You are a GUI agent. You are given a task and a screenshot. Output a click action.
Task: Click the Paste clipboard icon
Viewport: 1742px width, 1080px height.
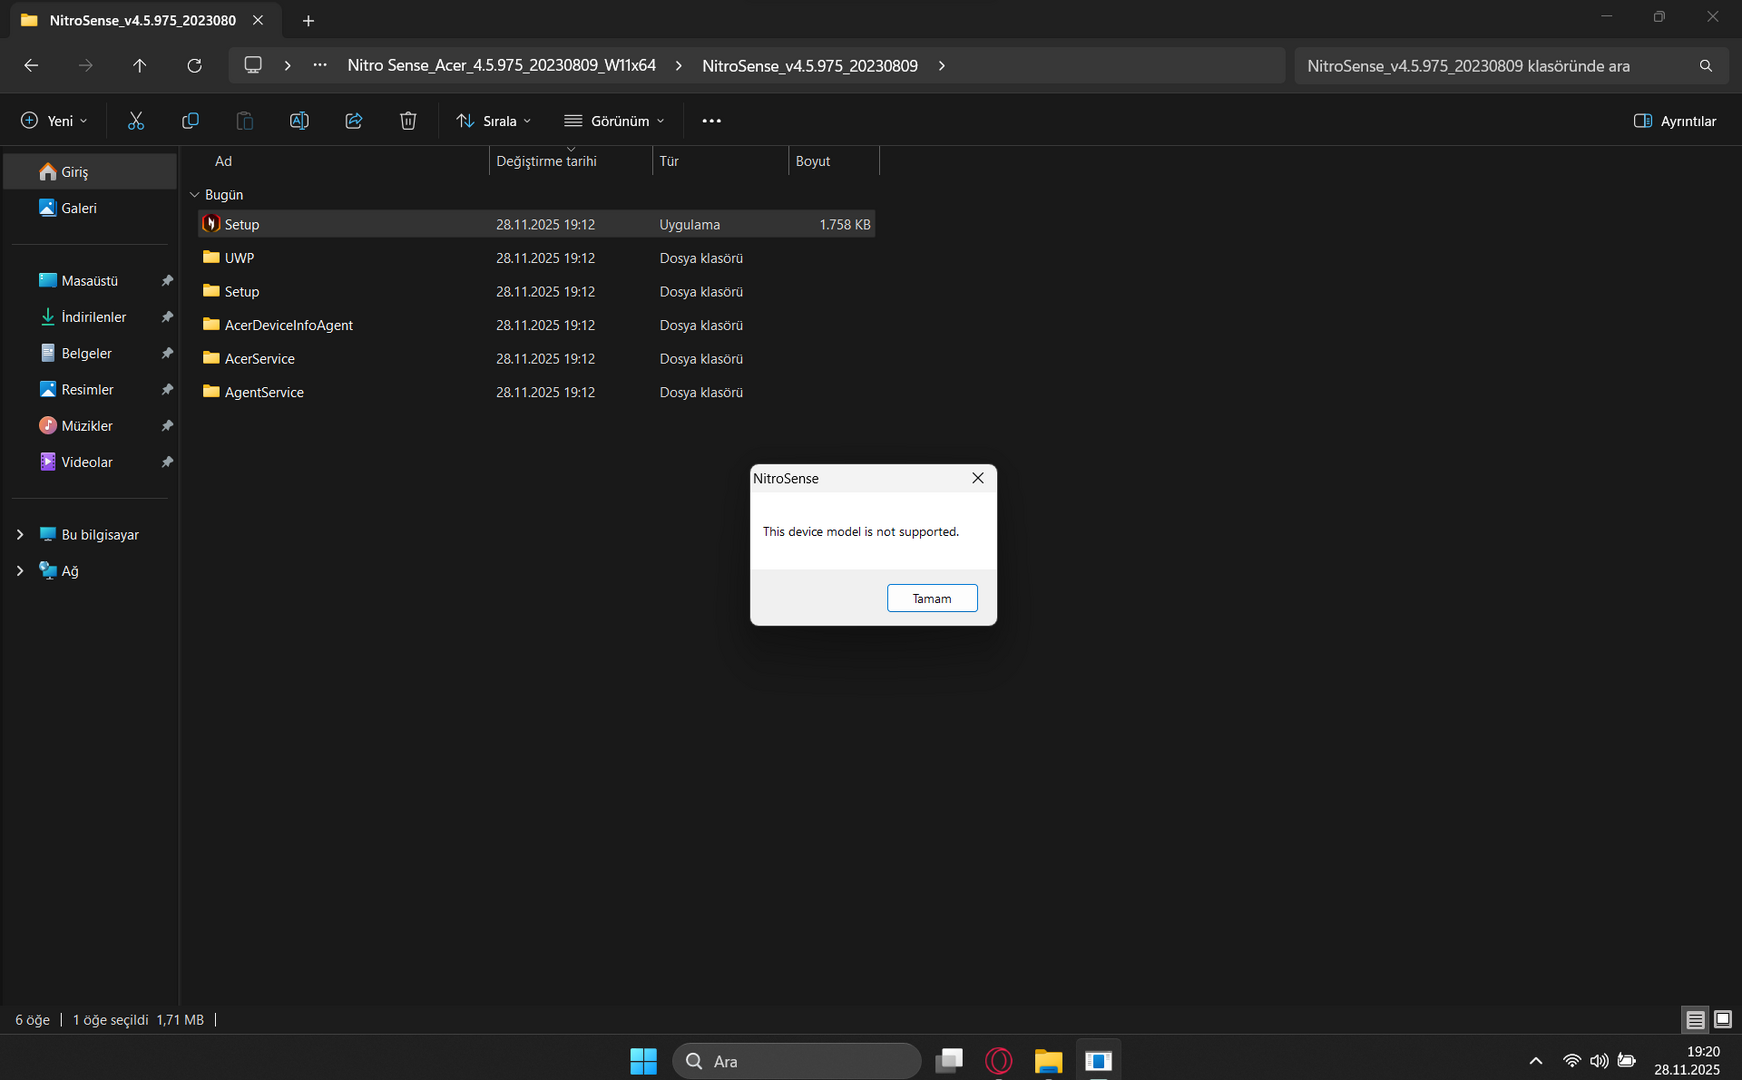(244, 121)
